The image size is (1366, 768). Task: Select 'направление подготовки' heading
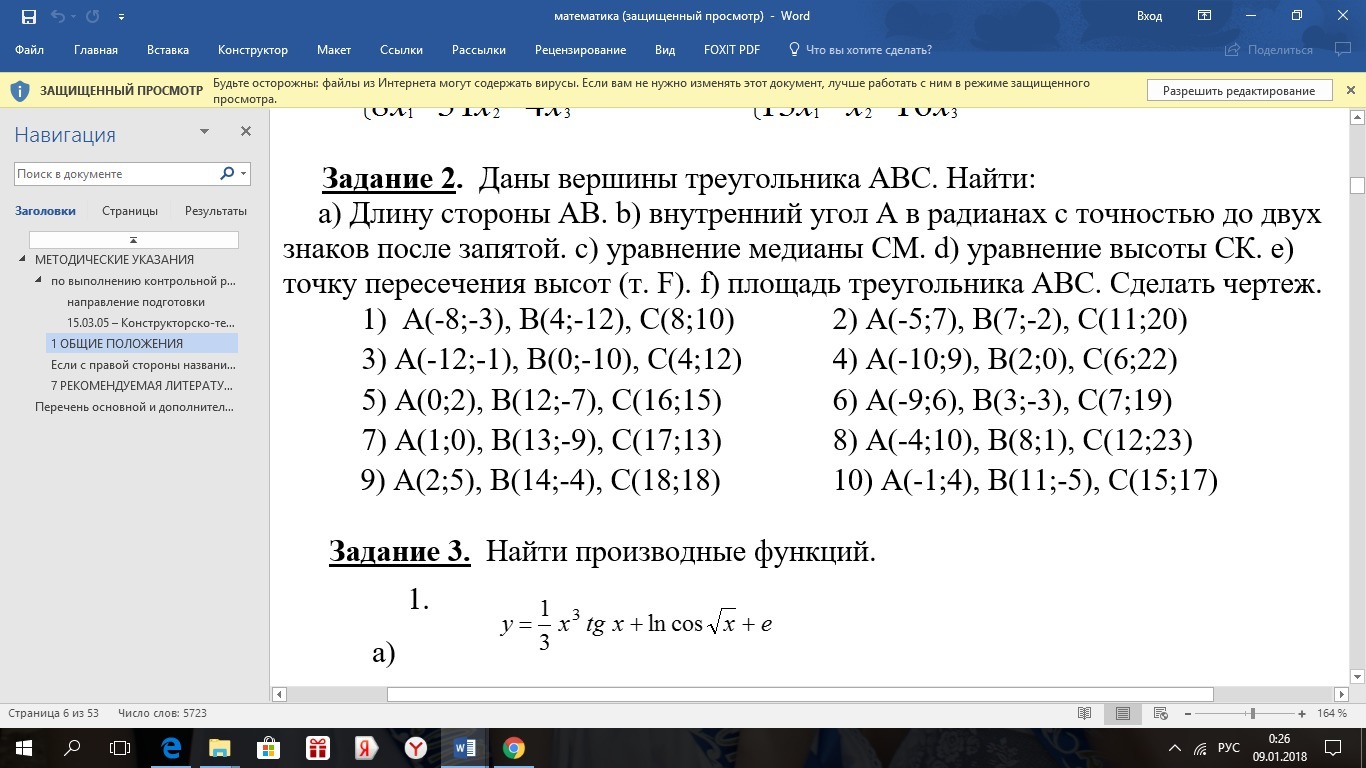pos(136,302)
